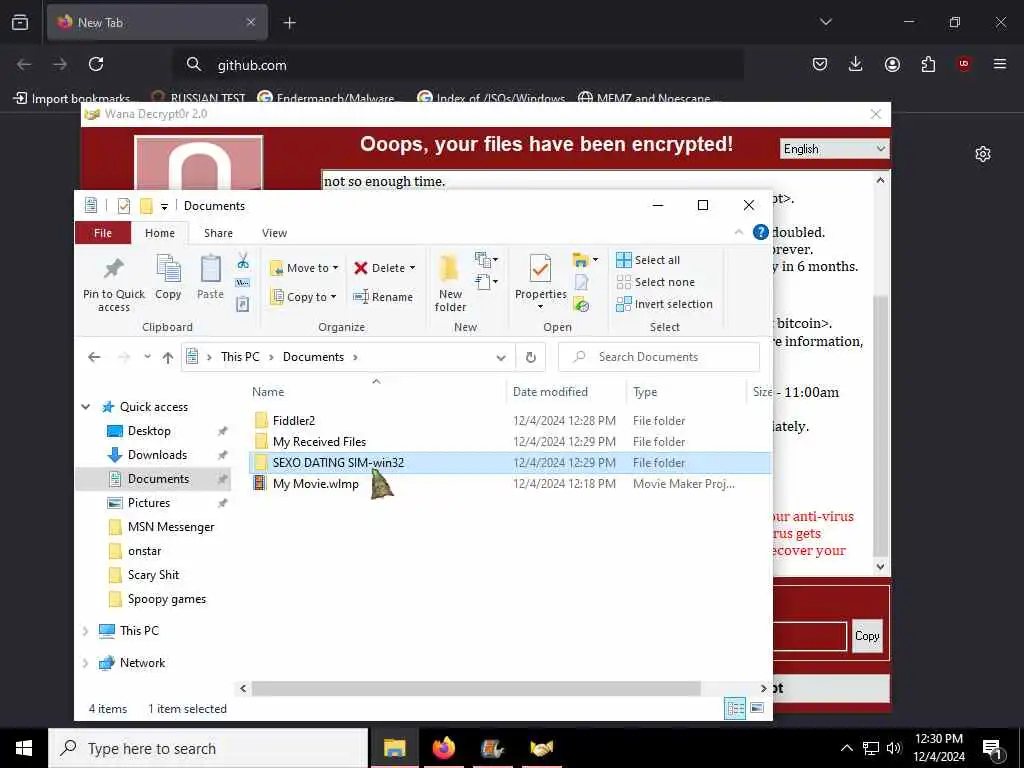Go back in File Explorer
The image size is (1024, 768).
click(94, 357)
